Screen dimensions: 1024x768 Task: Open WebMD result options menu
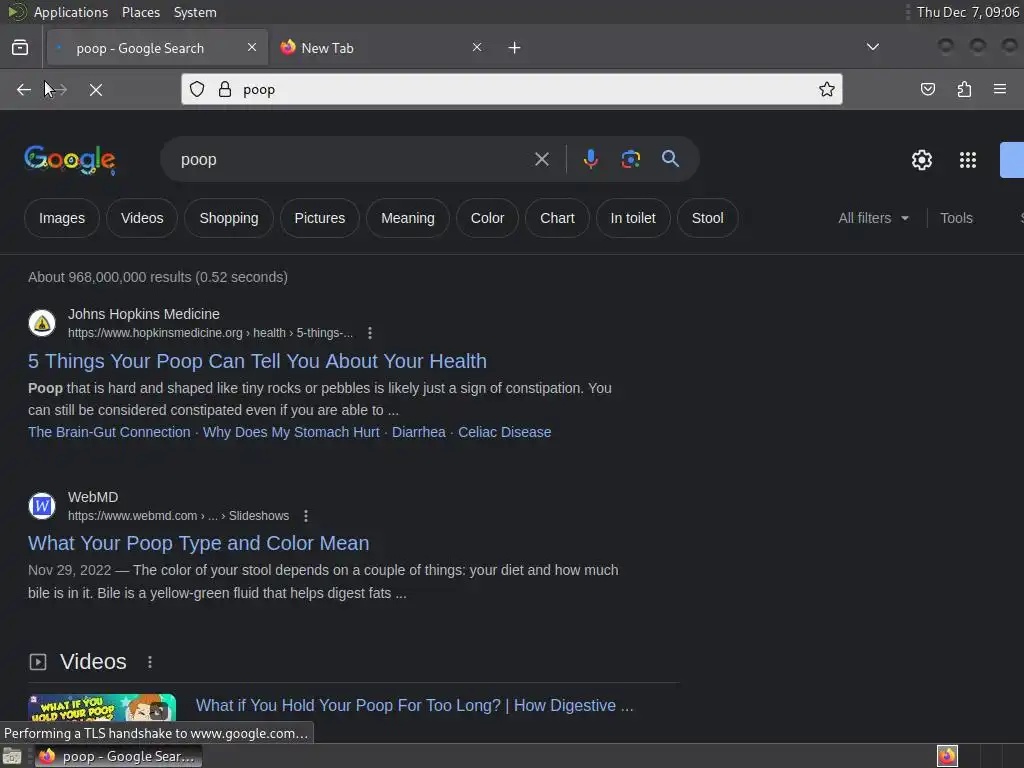point(306,516)
